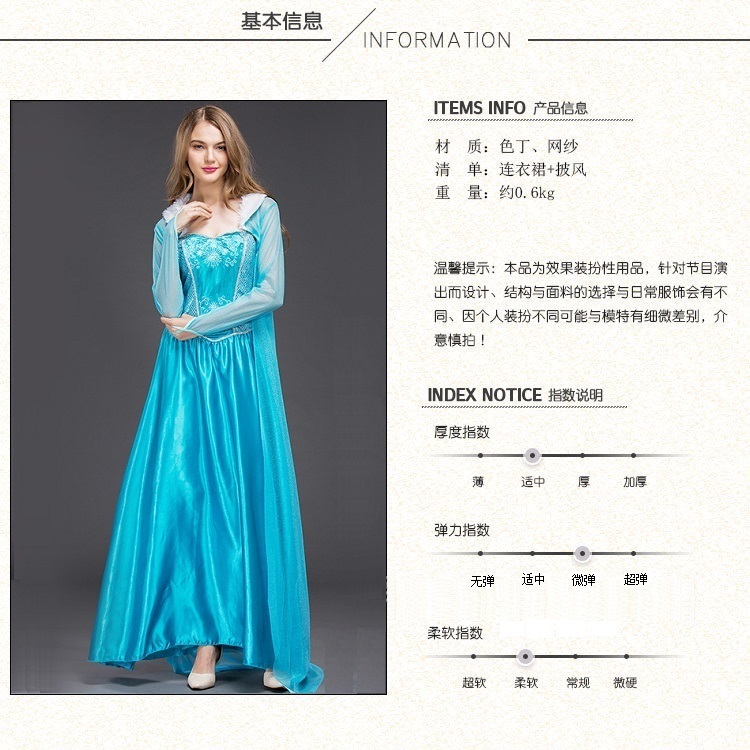Select the 适中 point on 弹力指数 slider
The width and height of the screenshot is (750, 750).
click(532, 553)
